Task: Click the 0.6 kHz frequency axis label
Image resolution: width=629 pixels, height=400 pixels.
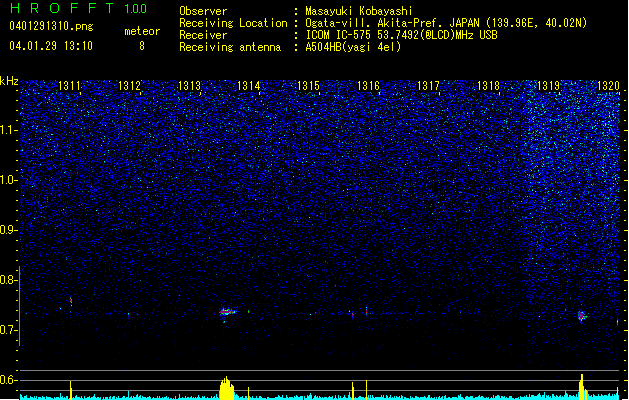Action: 8,380
